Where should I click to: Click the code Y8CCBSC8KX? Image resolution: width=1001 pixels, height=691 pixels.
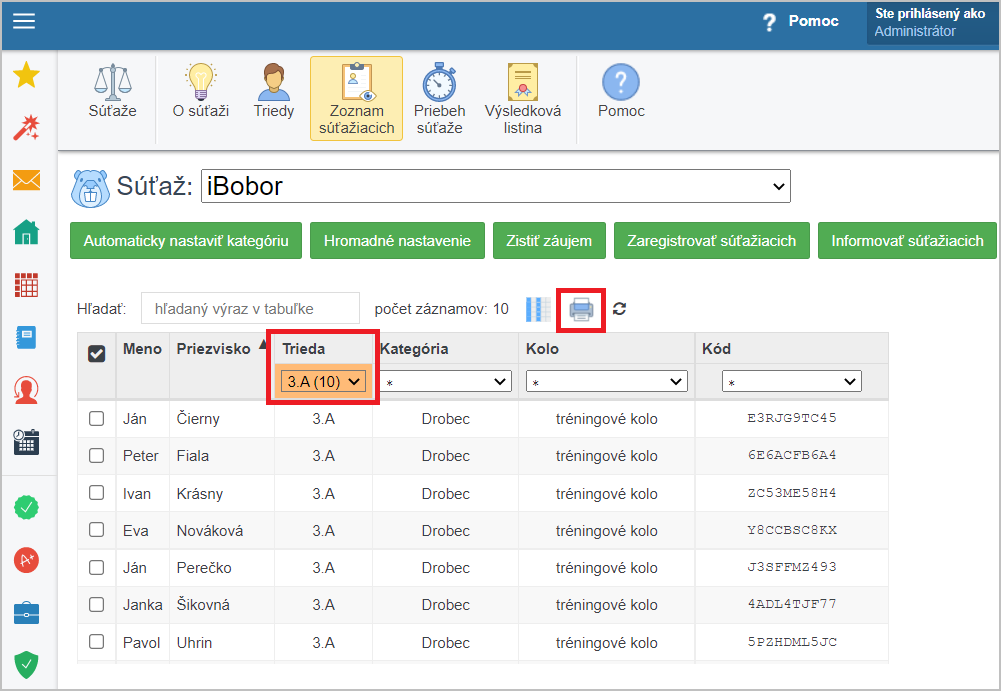click(792, 530)
